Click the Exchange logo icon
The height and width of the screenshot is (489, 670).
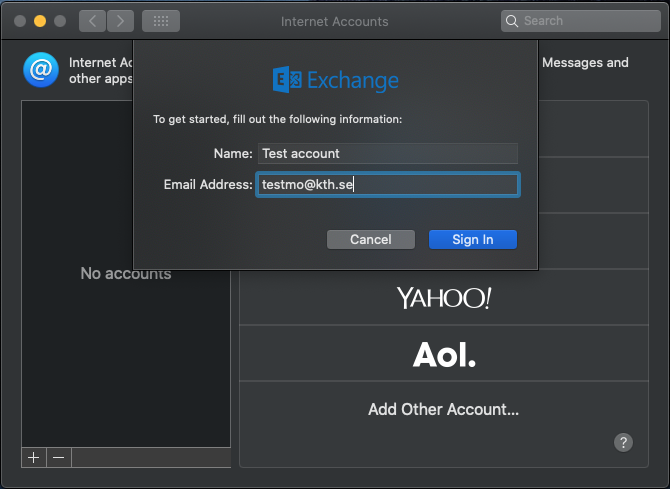(288, 80)
